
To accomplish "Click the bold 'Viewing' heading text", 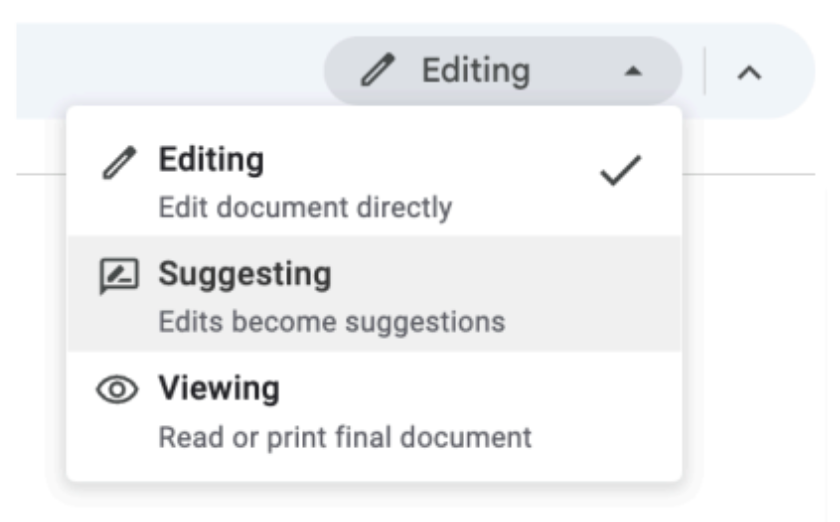I will click(219, 389).
